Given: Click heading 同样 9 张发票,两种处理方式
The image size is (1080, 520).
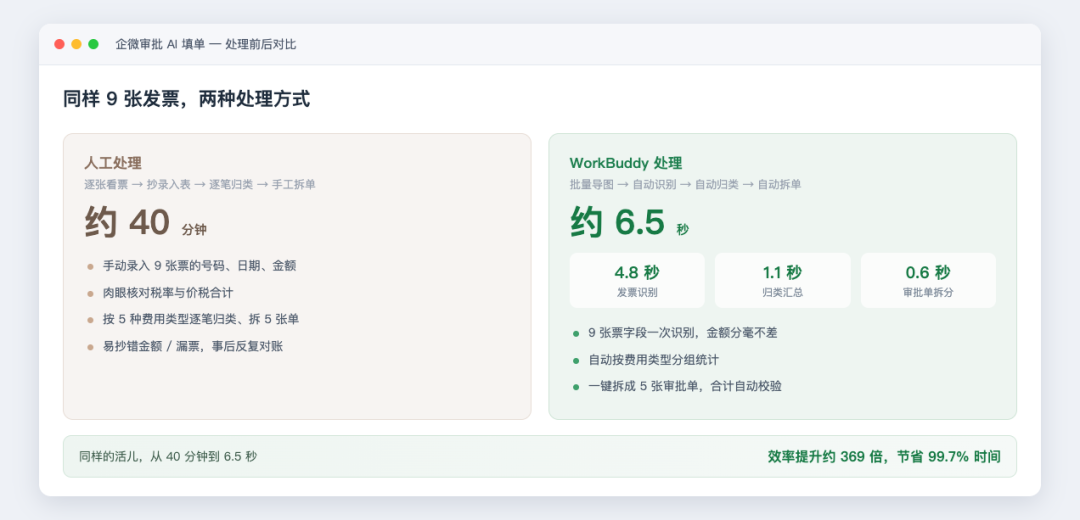Looking at the screenshot, I should click(x=187, y=99).
